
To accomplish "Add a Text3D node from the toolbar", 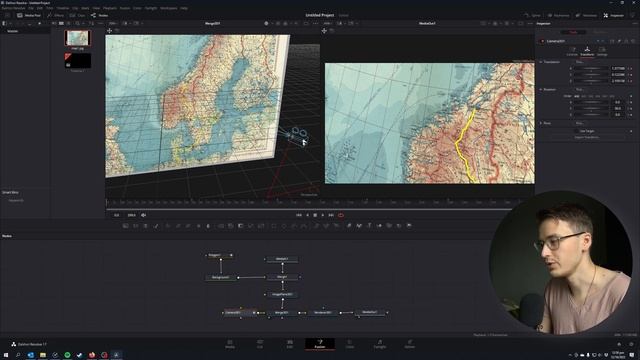I will click(x=369, y=226).
